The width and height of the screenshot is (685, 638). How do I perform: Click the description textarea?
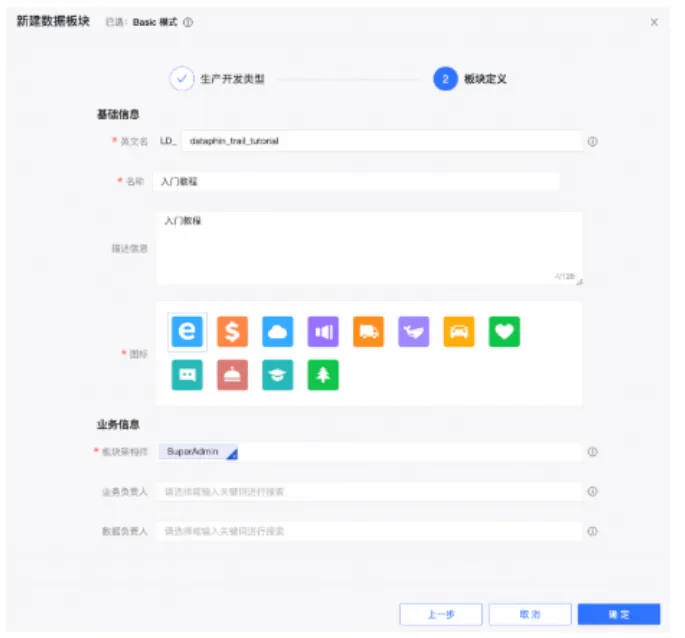pyautogui.click(x=370, y=248)
